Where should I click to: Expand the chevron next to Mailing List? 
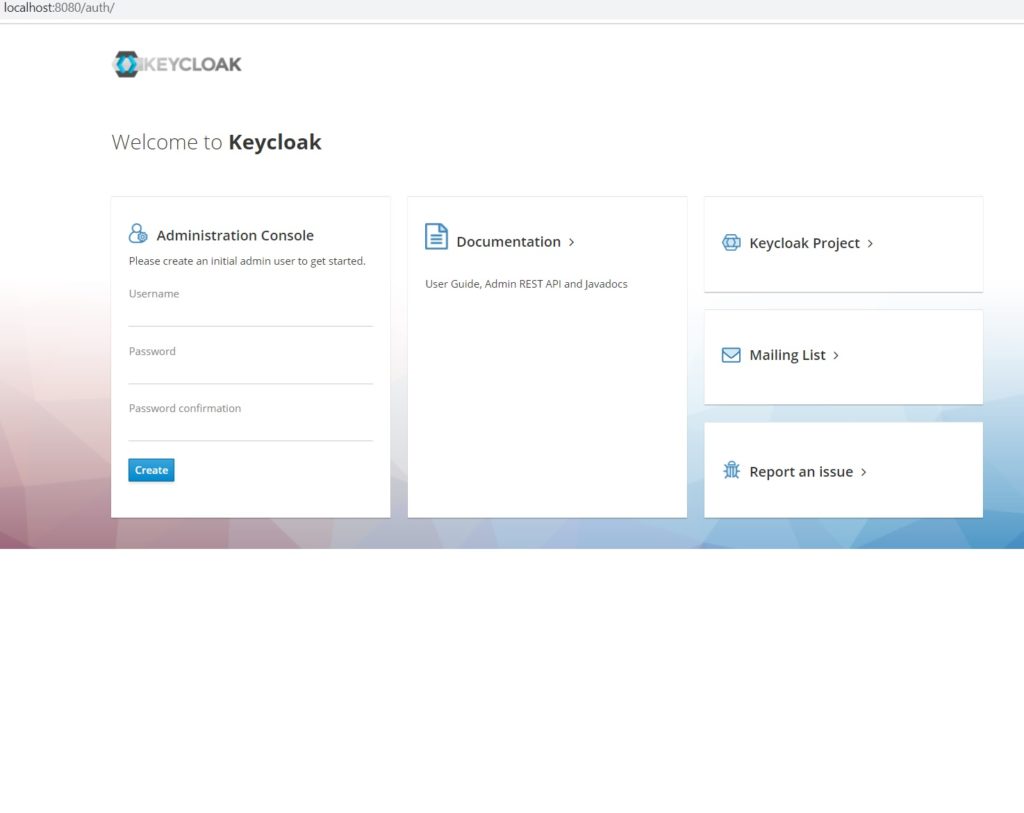pos(836,355)
